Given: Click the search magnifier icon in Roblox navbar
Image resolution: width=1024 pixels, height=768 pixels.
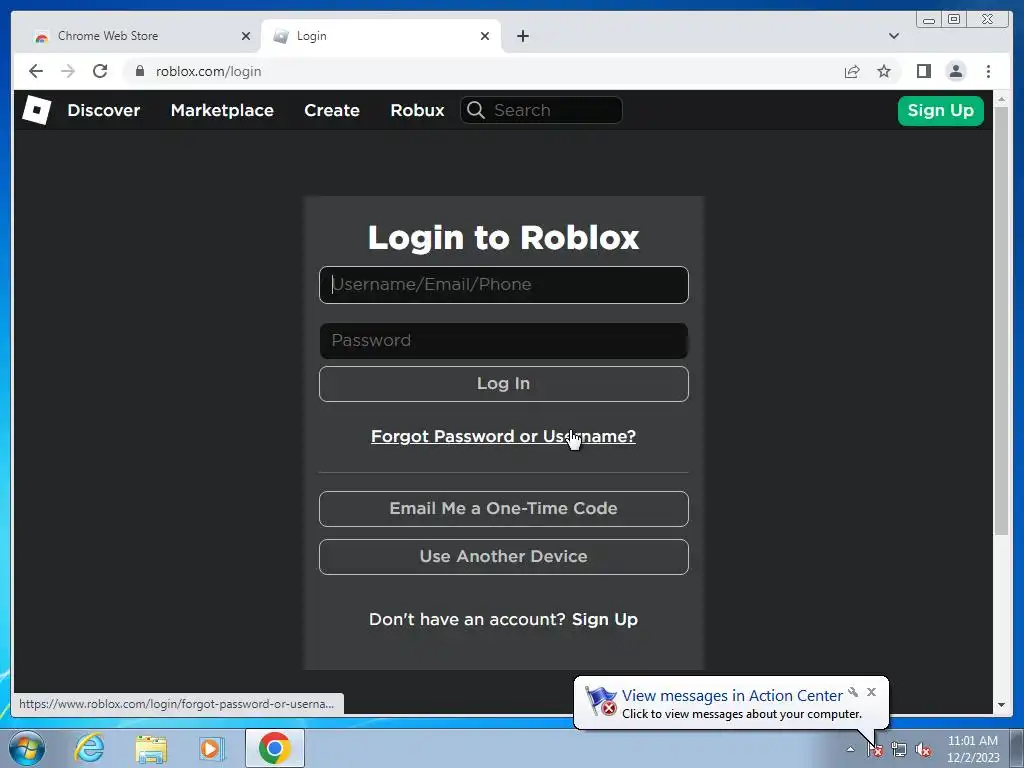Looking at the screenshot, I should (x=476, y=110).
